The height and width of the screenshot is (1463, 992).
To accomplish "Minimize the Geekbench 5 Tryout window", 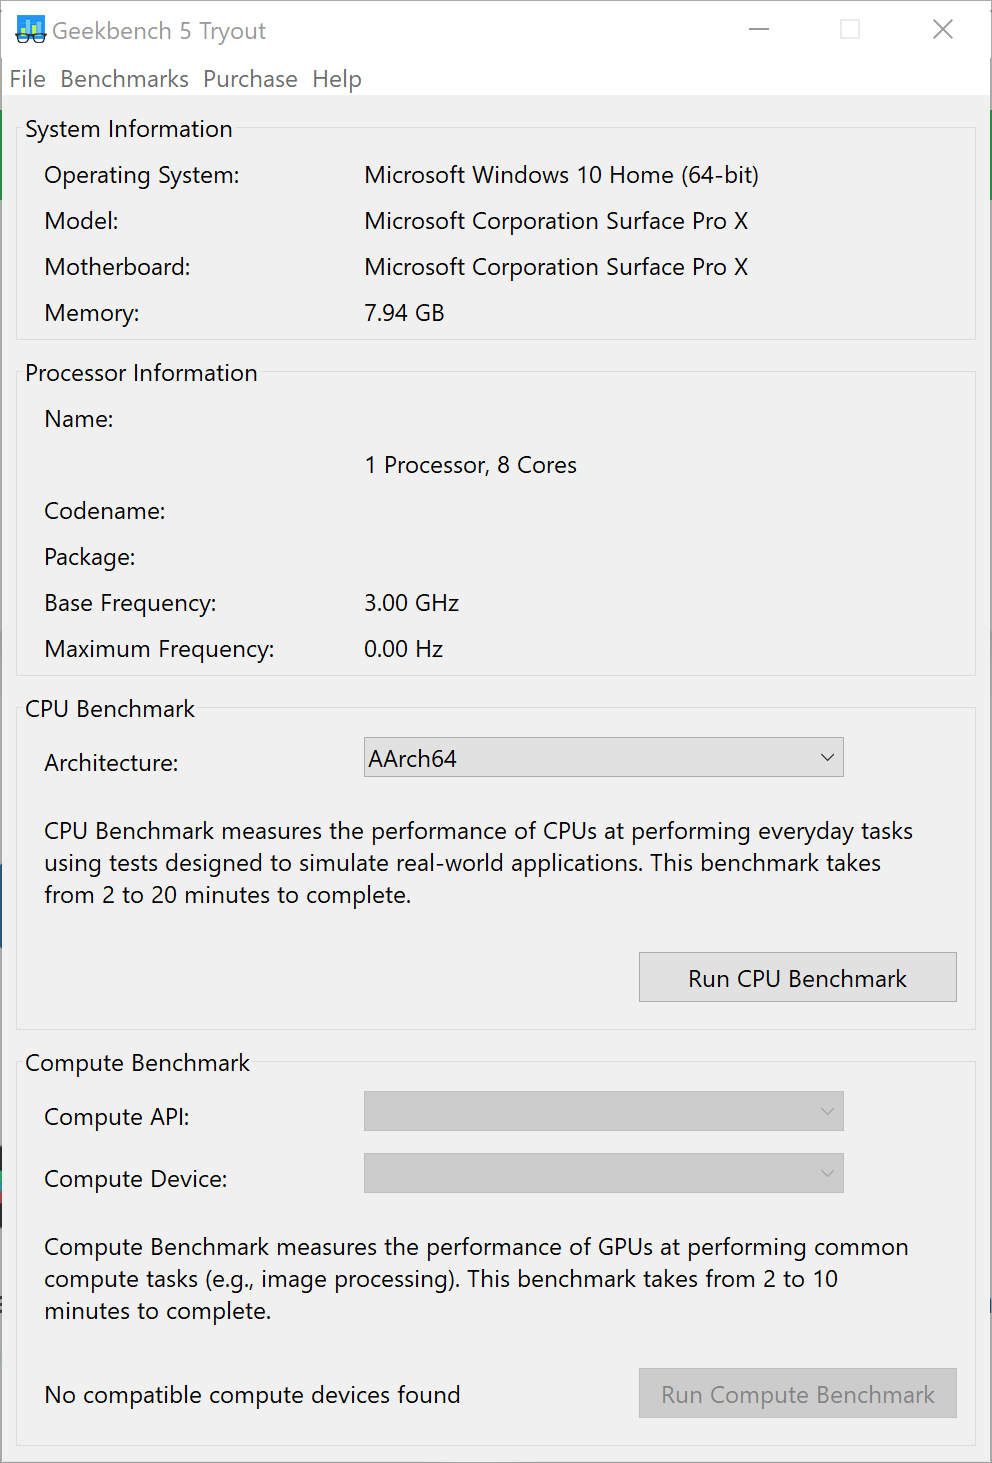I will (758, 29).
